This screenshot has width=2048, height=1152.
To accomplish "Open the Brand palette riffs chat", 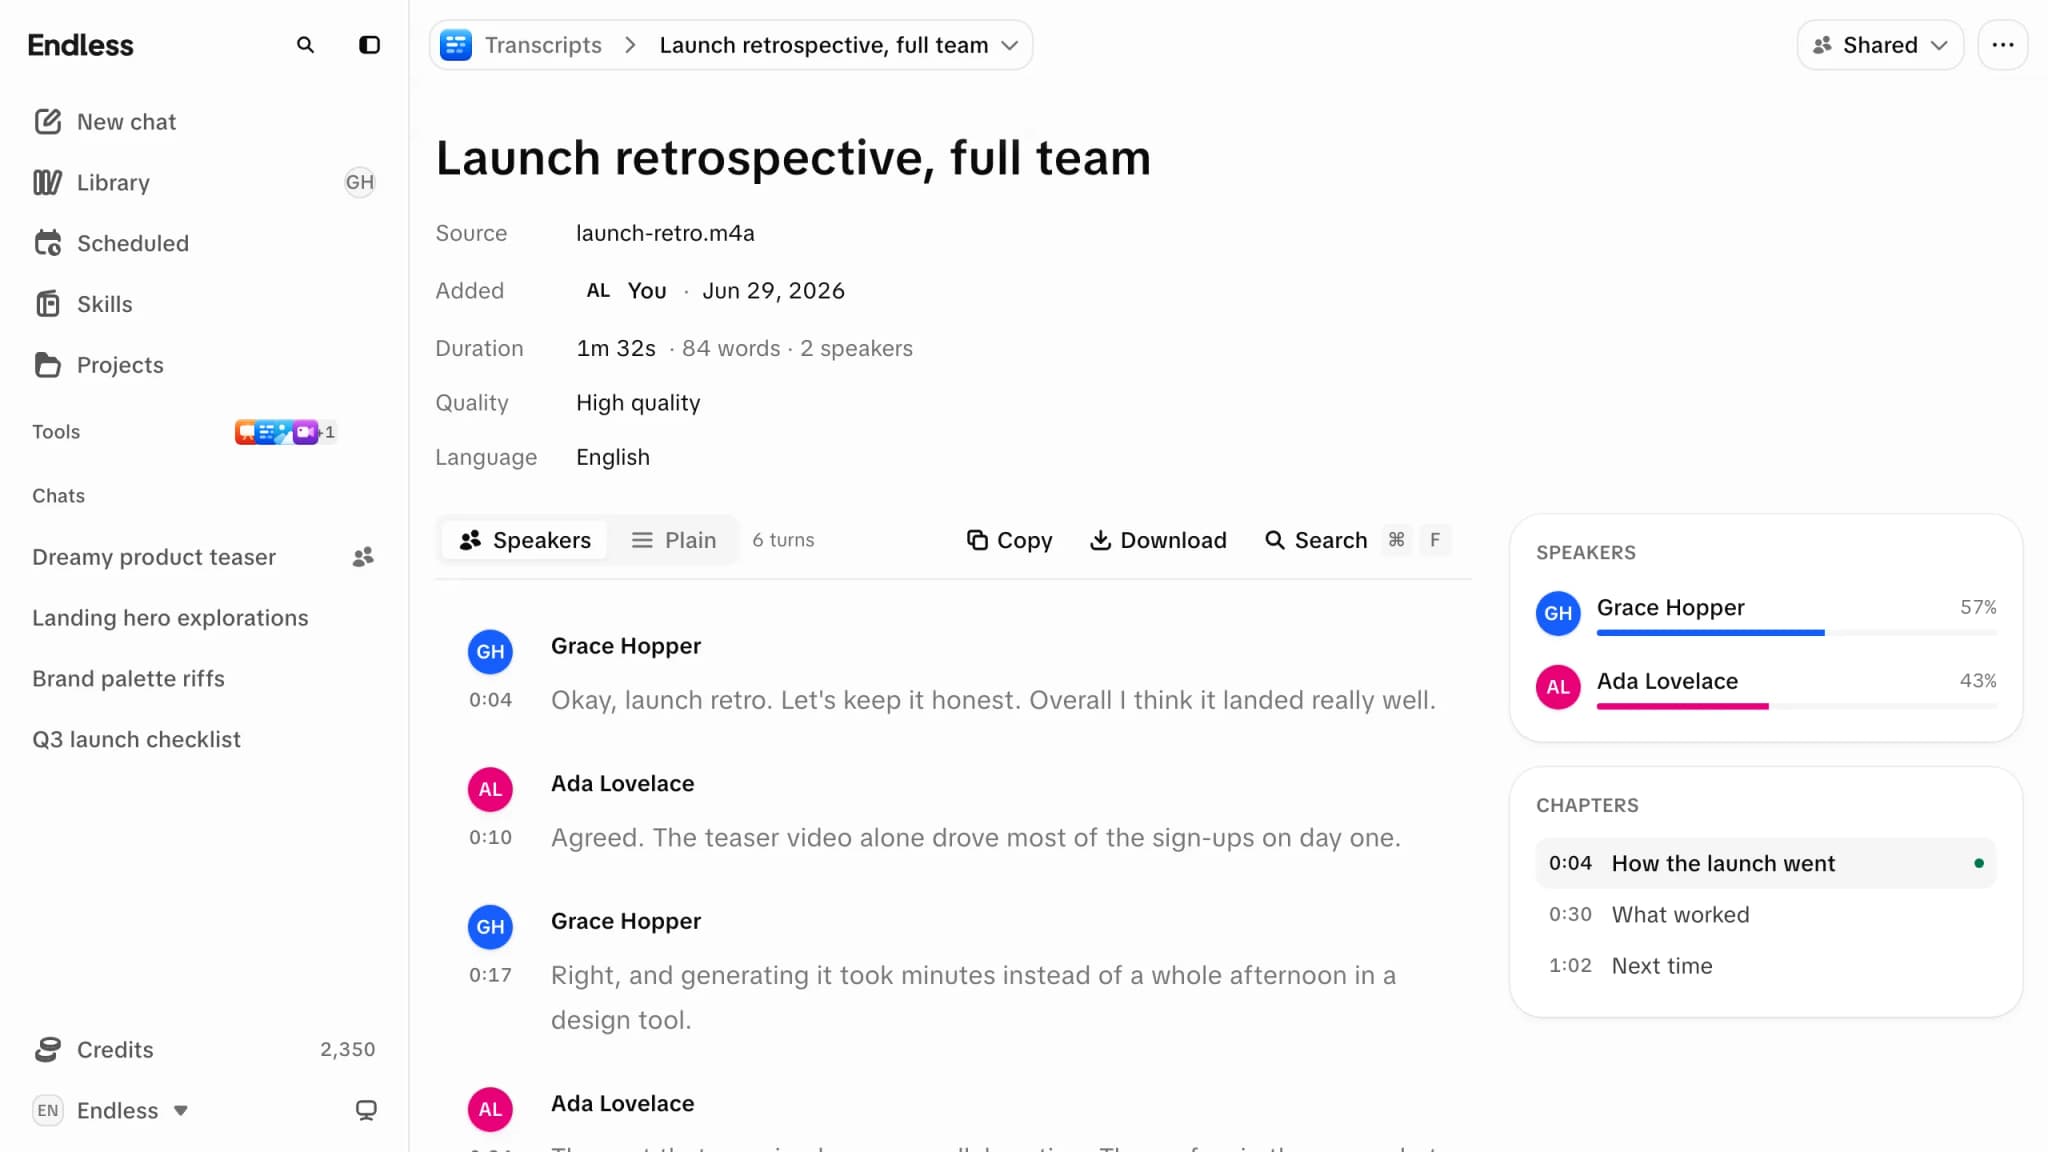I will coord(128,680).
